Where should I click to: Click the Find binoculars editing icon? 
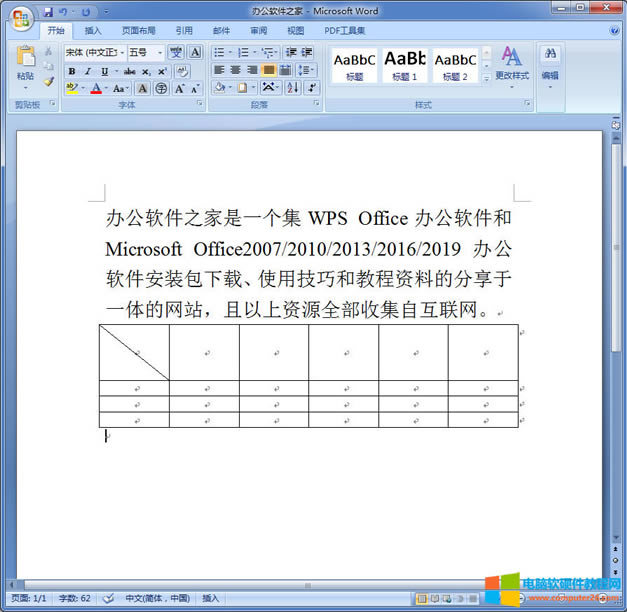[x=550, y=56]
